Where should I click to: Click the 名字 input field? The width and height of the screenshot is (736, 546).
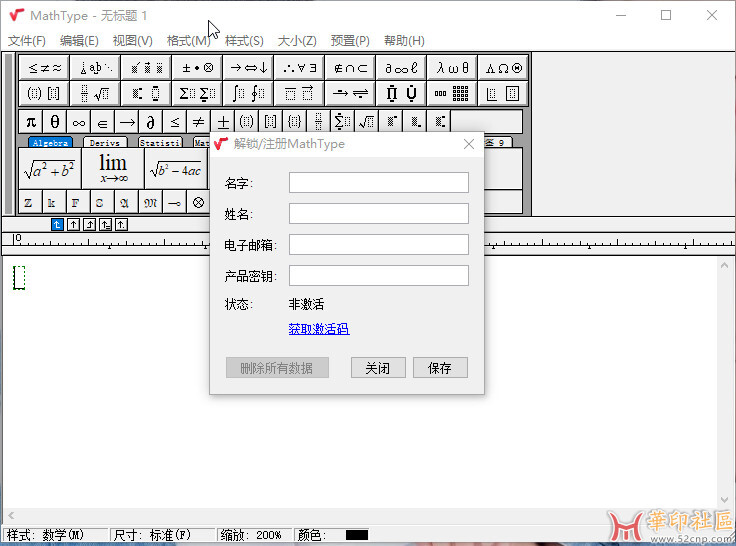coord(379,183)
